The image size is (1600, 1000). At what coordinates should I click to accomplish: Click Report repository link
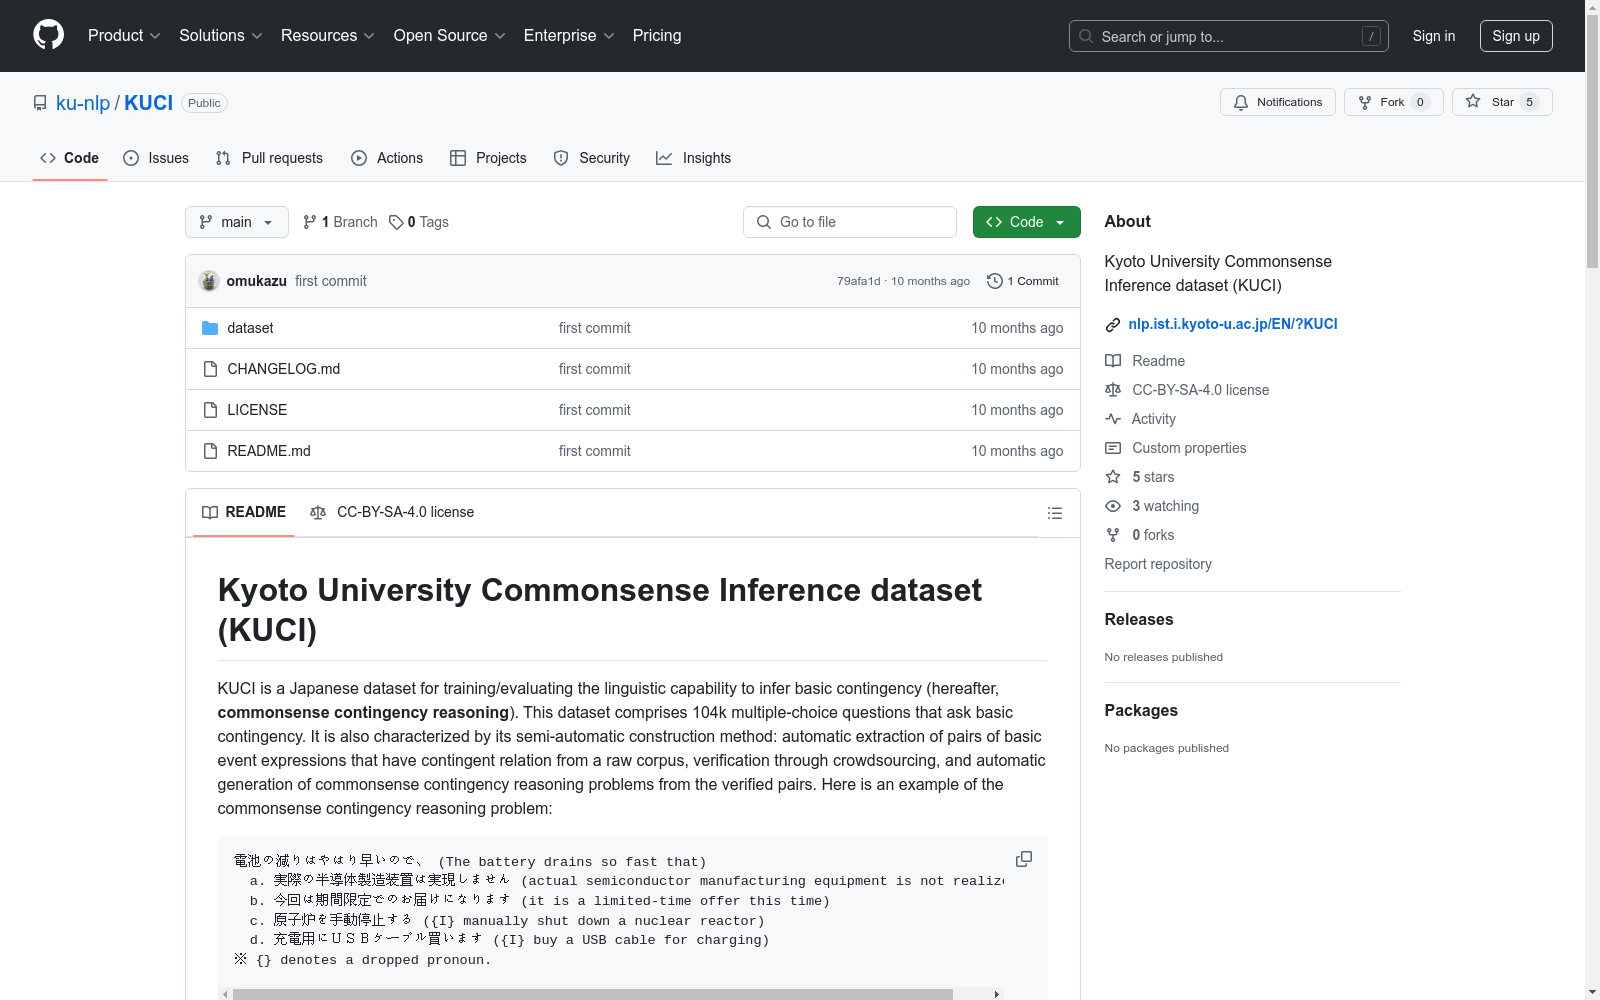click(1158, 564)
